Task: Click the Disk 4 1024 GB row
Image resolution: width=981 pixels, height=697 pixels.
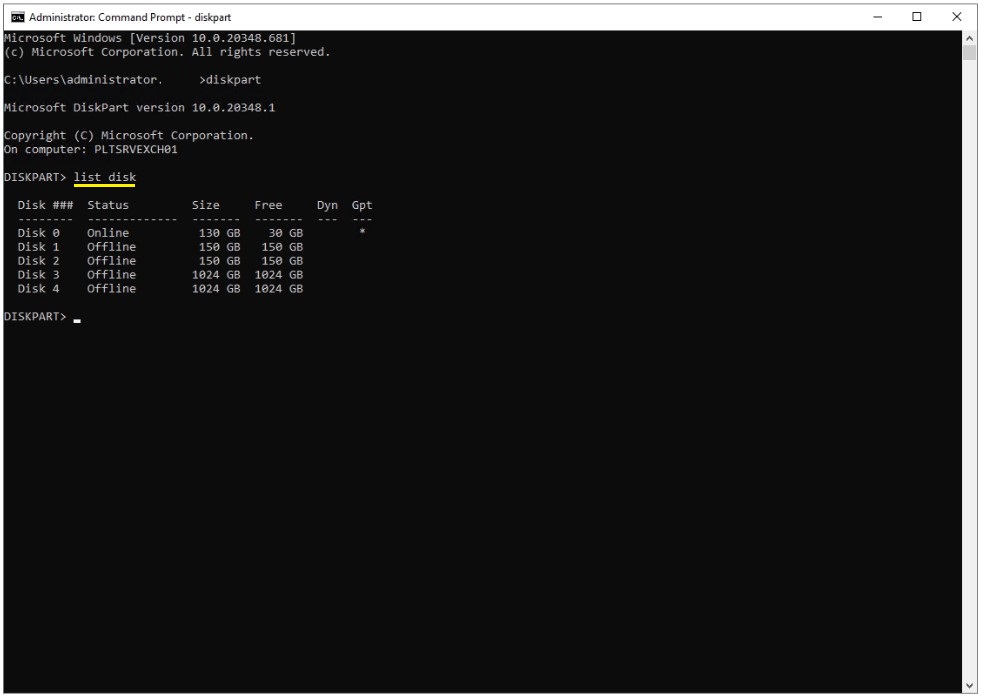Action: click(x=160, y=288)
